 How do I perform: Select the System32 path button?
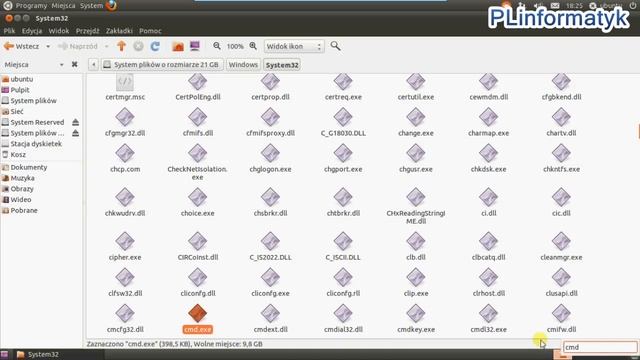point(282,65)
